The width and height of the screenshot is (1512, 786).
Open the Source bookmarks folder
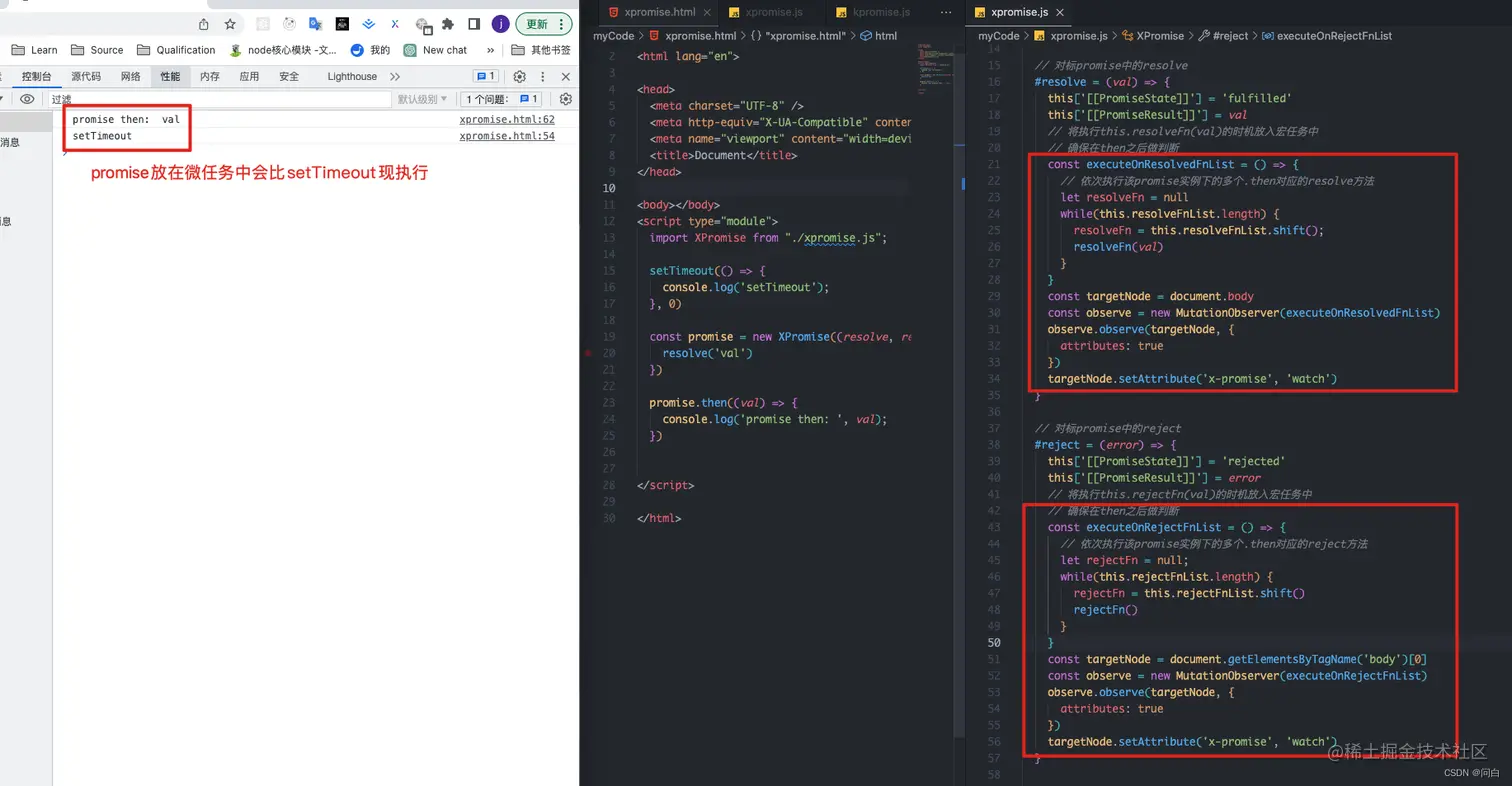click(97, 50)
